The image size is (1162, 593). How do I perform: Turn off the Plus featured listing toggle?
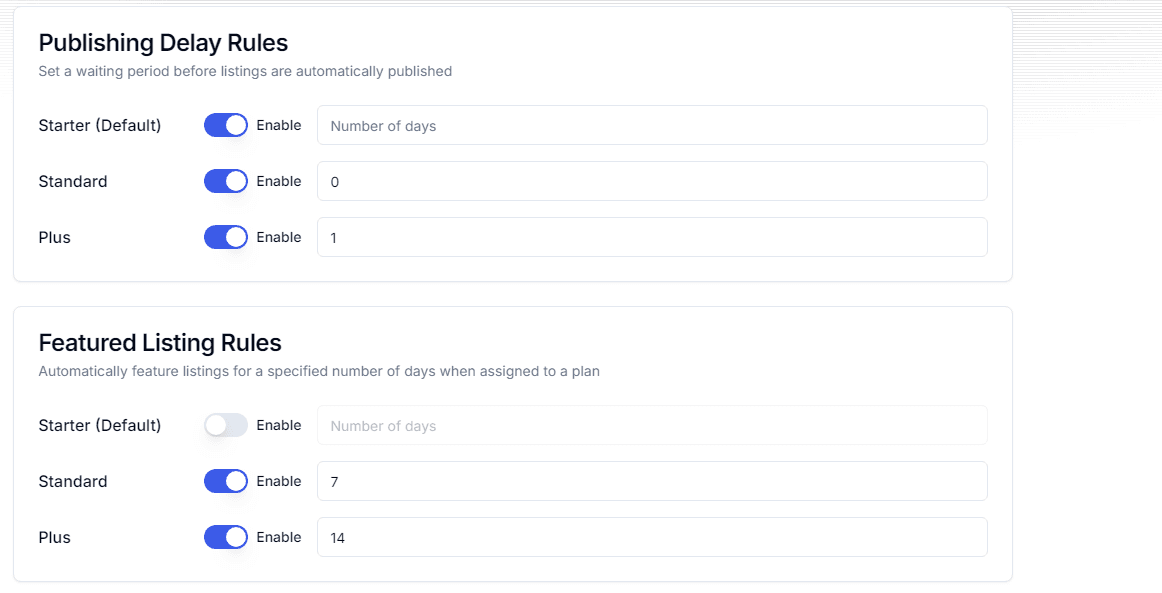pos(225,537)
